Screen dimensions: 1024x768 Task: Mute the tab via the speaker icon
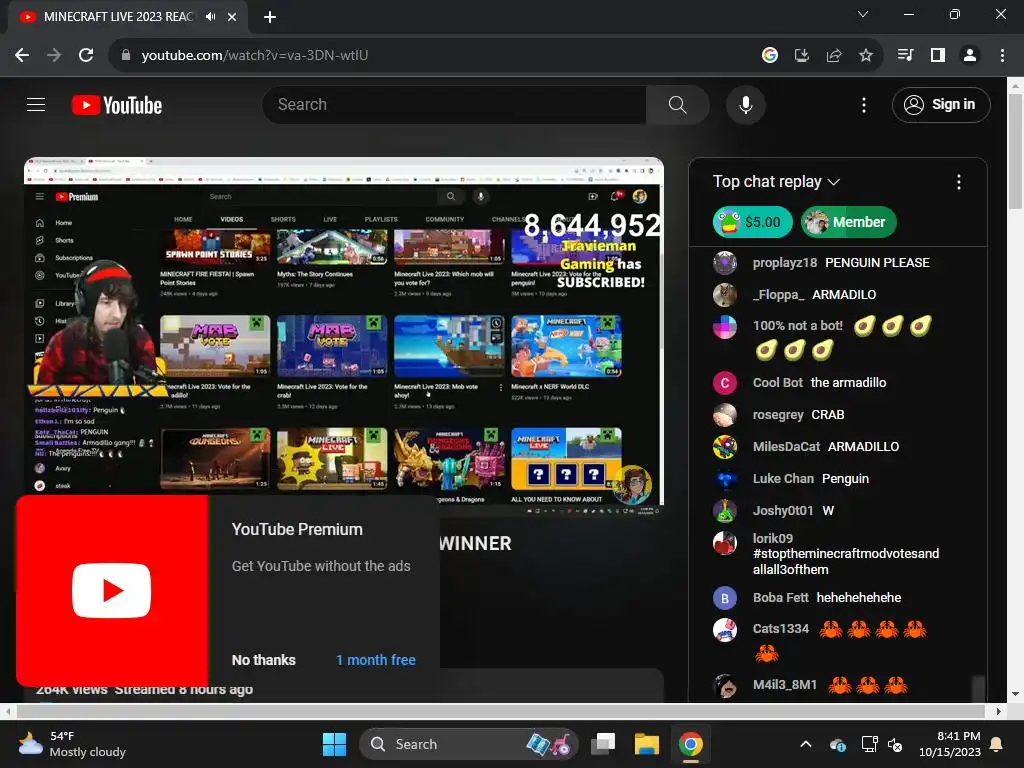point(210,17)
